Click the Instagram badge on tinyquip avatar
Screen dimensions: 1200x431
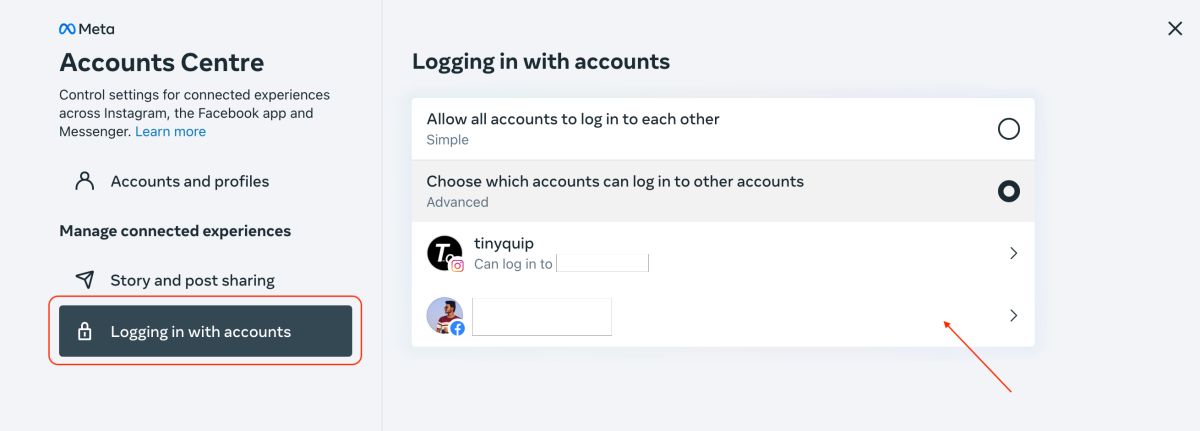pos(457,266)
